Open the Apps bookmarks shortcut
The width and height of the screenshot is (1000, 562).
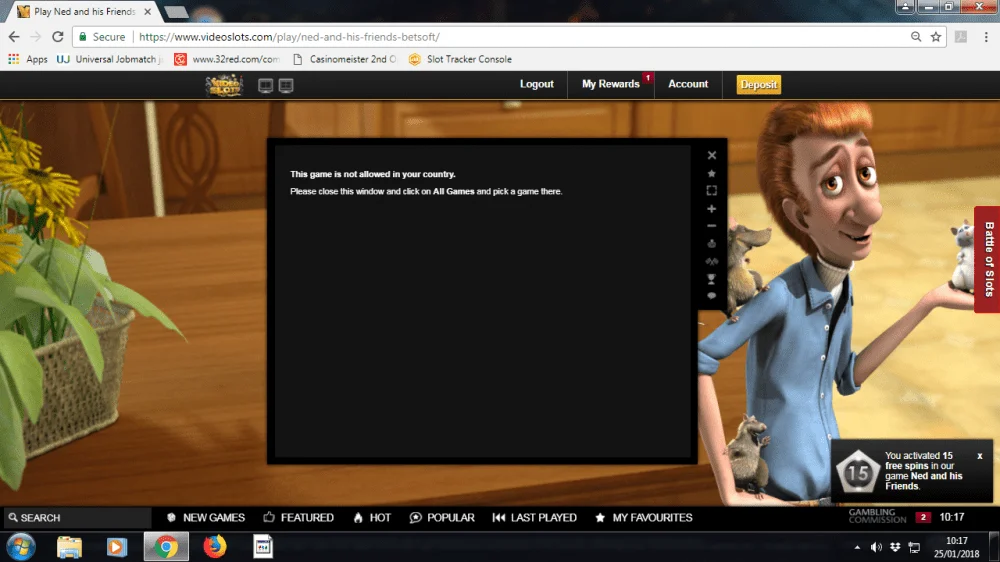click(x=28, y=59)
